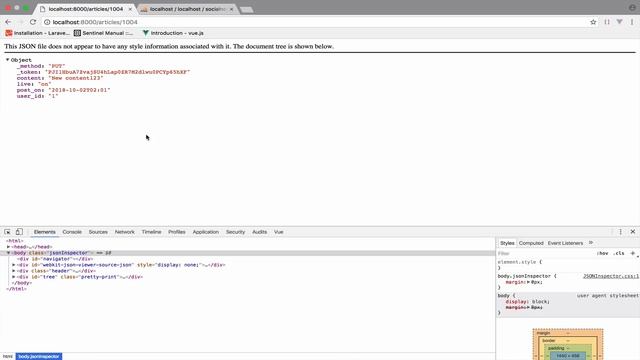Click the user_id value '1'
The width and height of the screenshot is (640, 360).
[53, 96]
